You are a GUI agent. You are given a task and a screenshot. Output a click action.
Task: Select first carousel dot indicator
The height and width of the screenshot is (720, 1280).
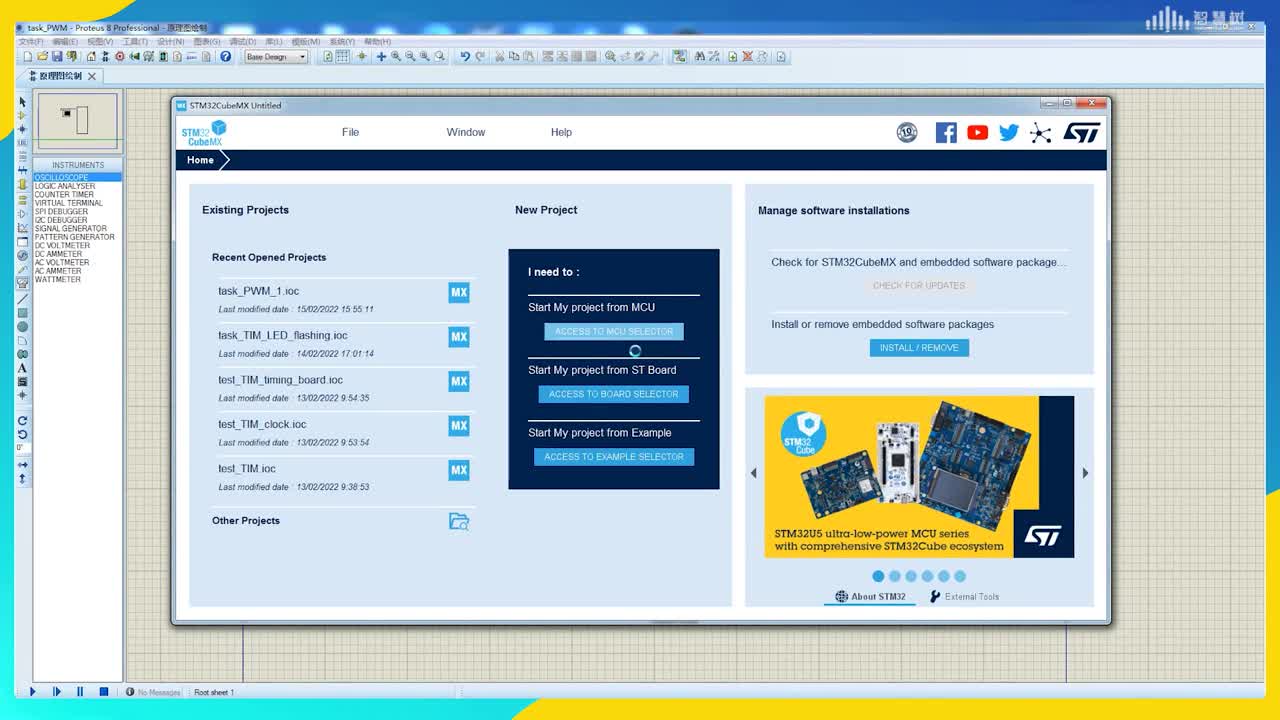tap(878, 576)
